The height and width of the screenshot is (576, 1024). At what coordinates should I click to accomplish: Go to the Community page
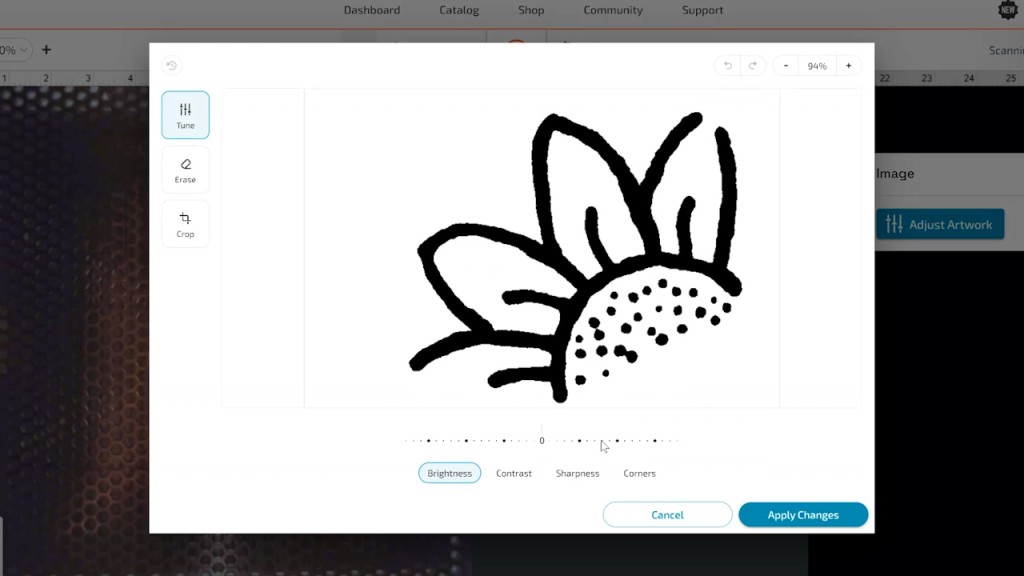pos(613,10)
